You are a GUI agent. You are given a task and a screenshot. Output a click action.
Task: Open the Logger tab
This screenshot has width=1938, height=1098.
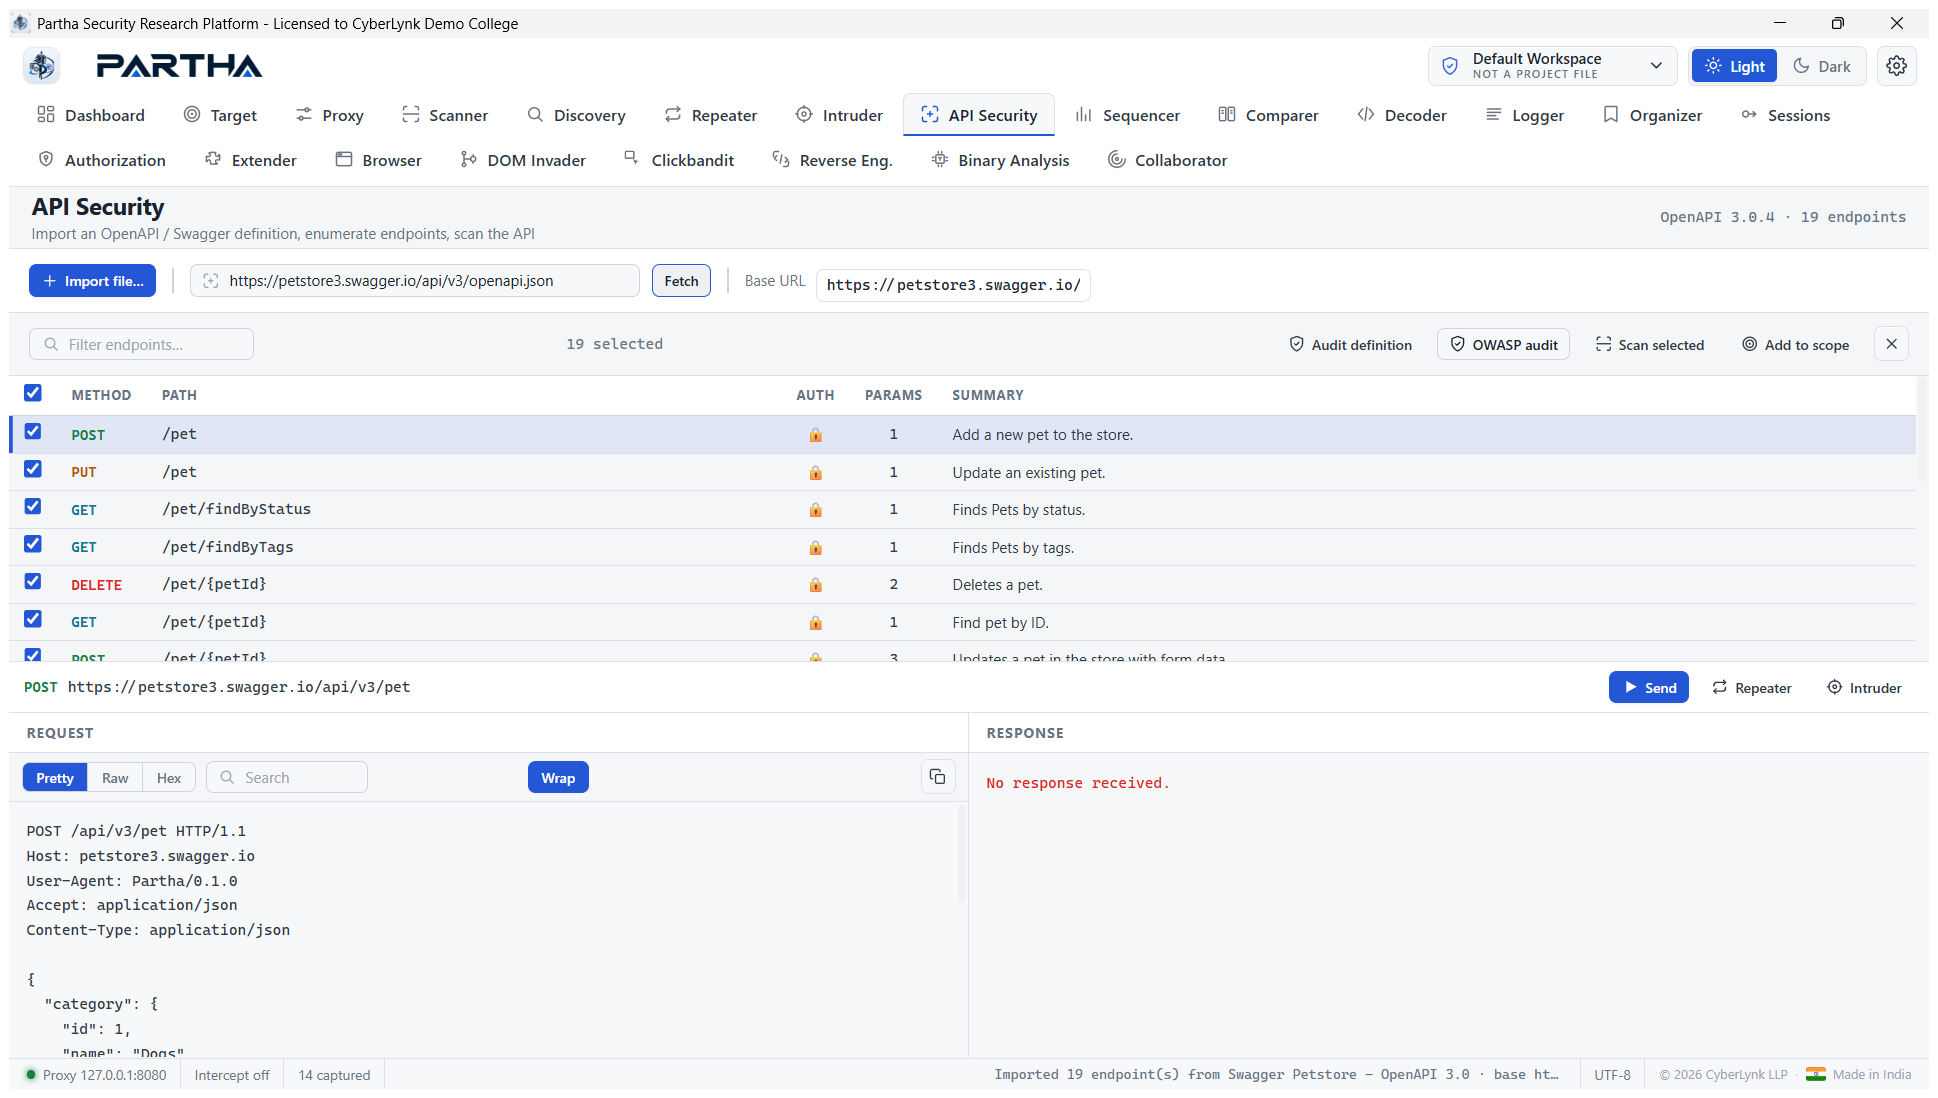[1525, 115]
